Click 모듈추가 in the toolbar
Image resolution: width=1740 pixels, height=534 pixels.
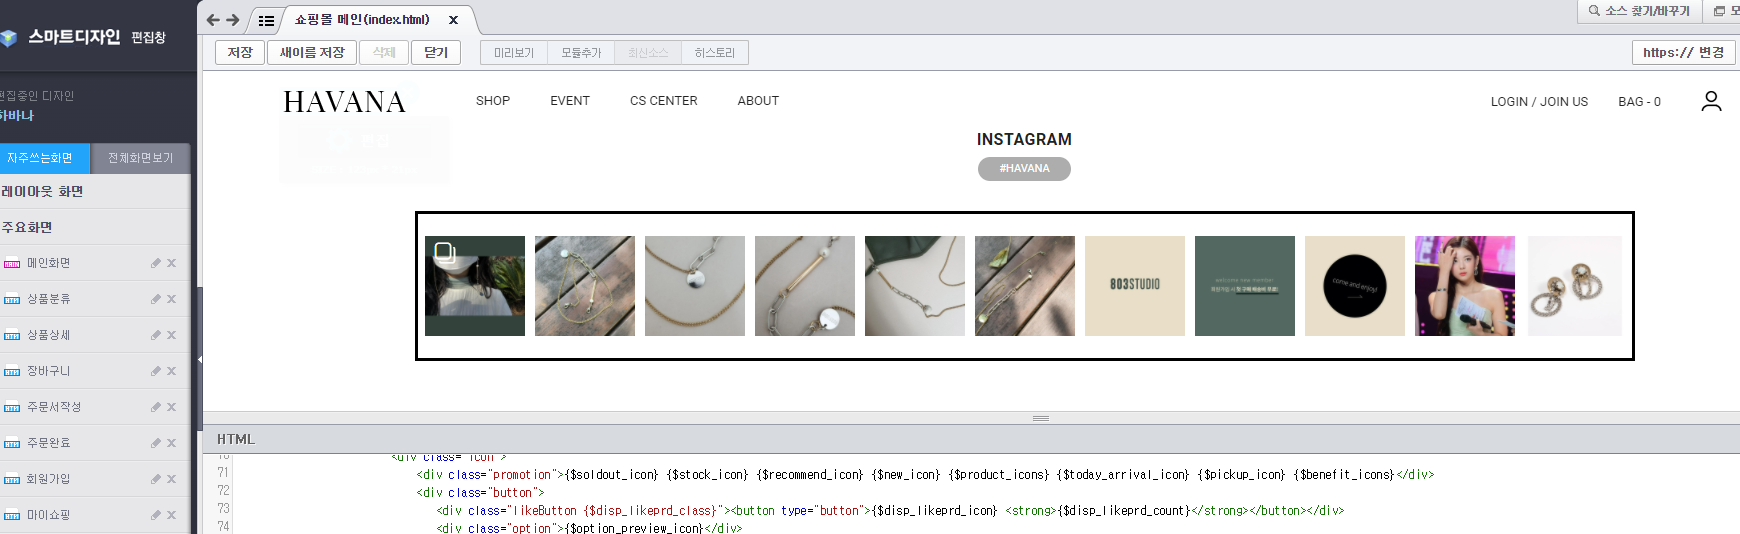click(x=581, y=53)
